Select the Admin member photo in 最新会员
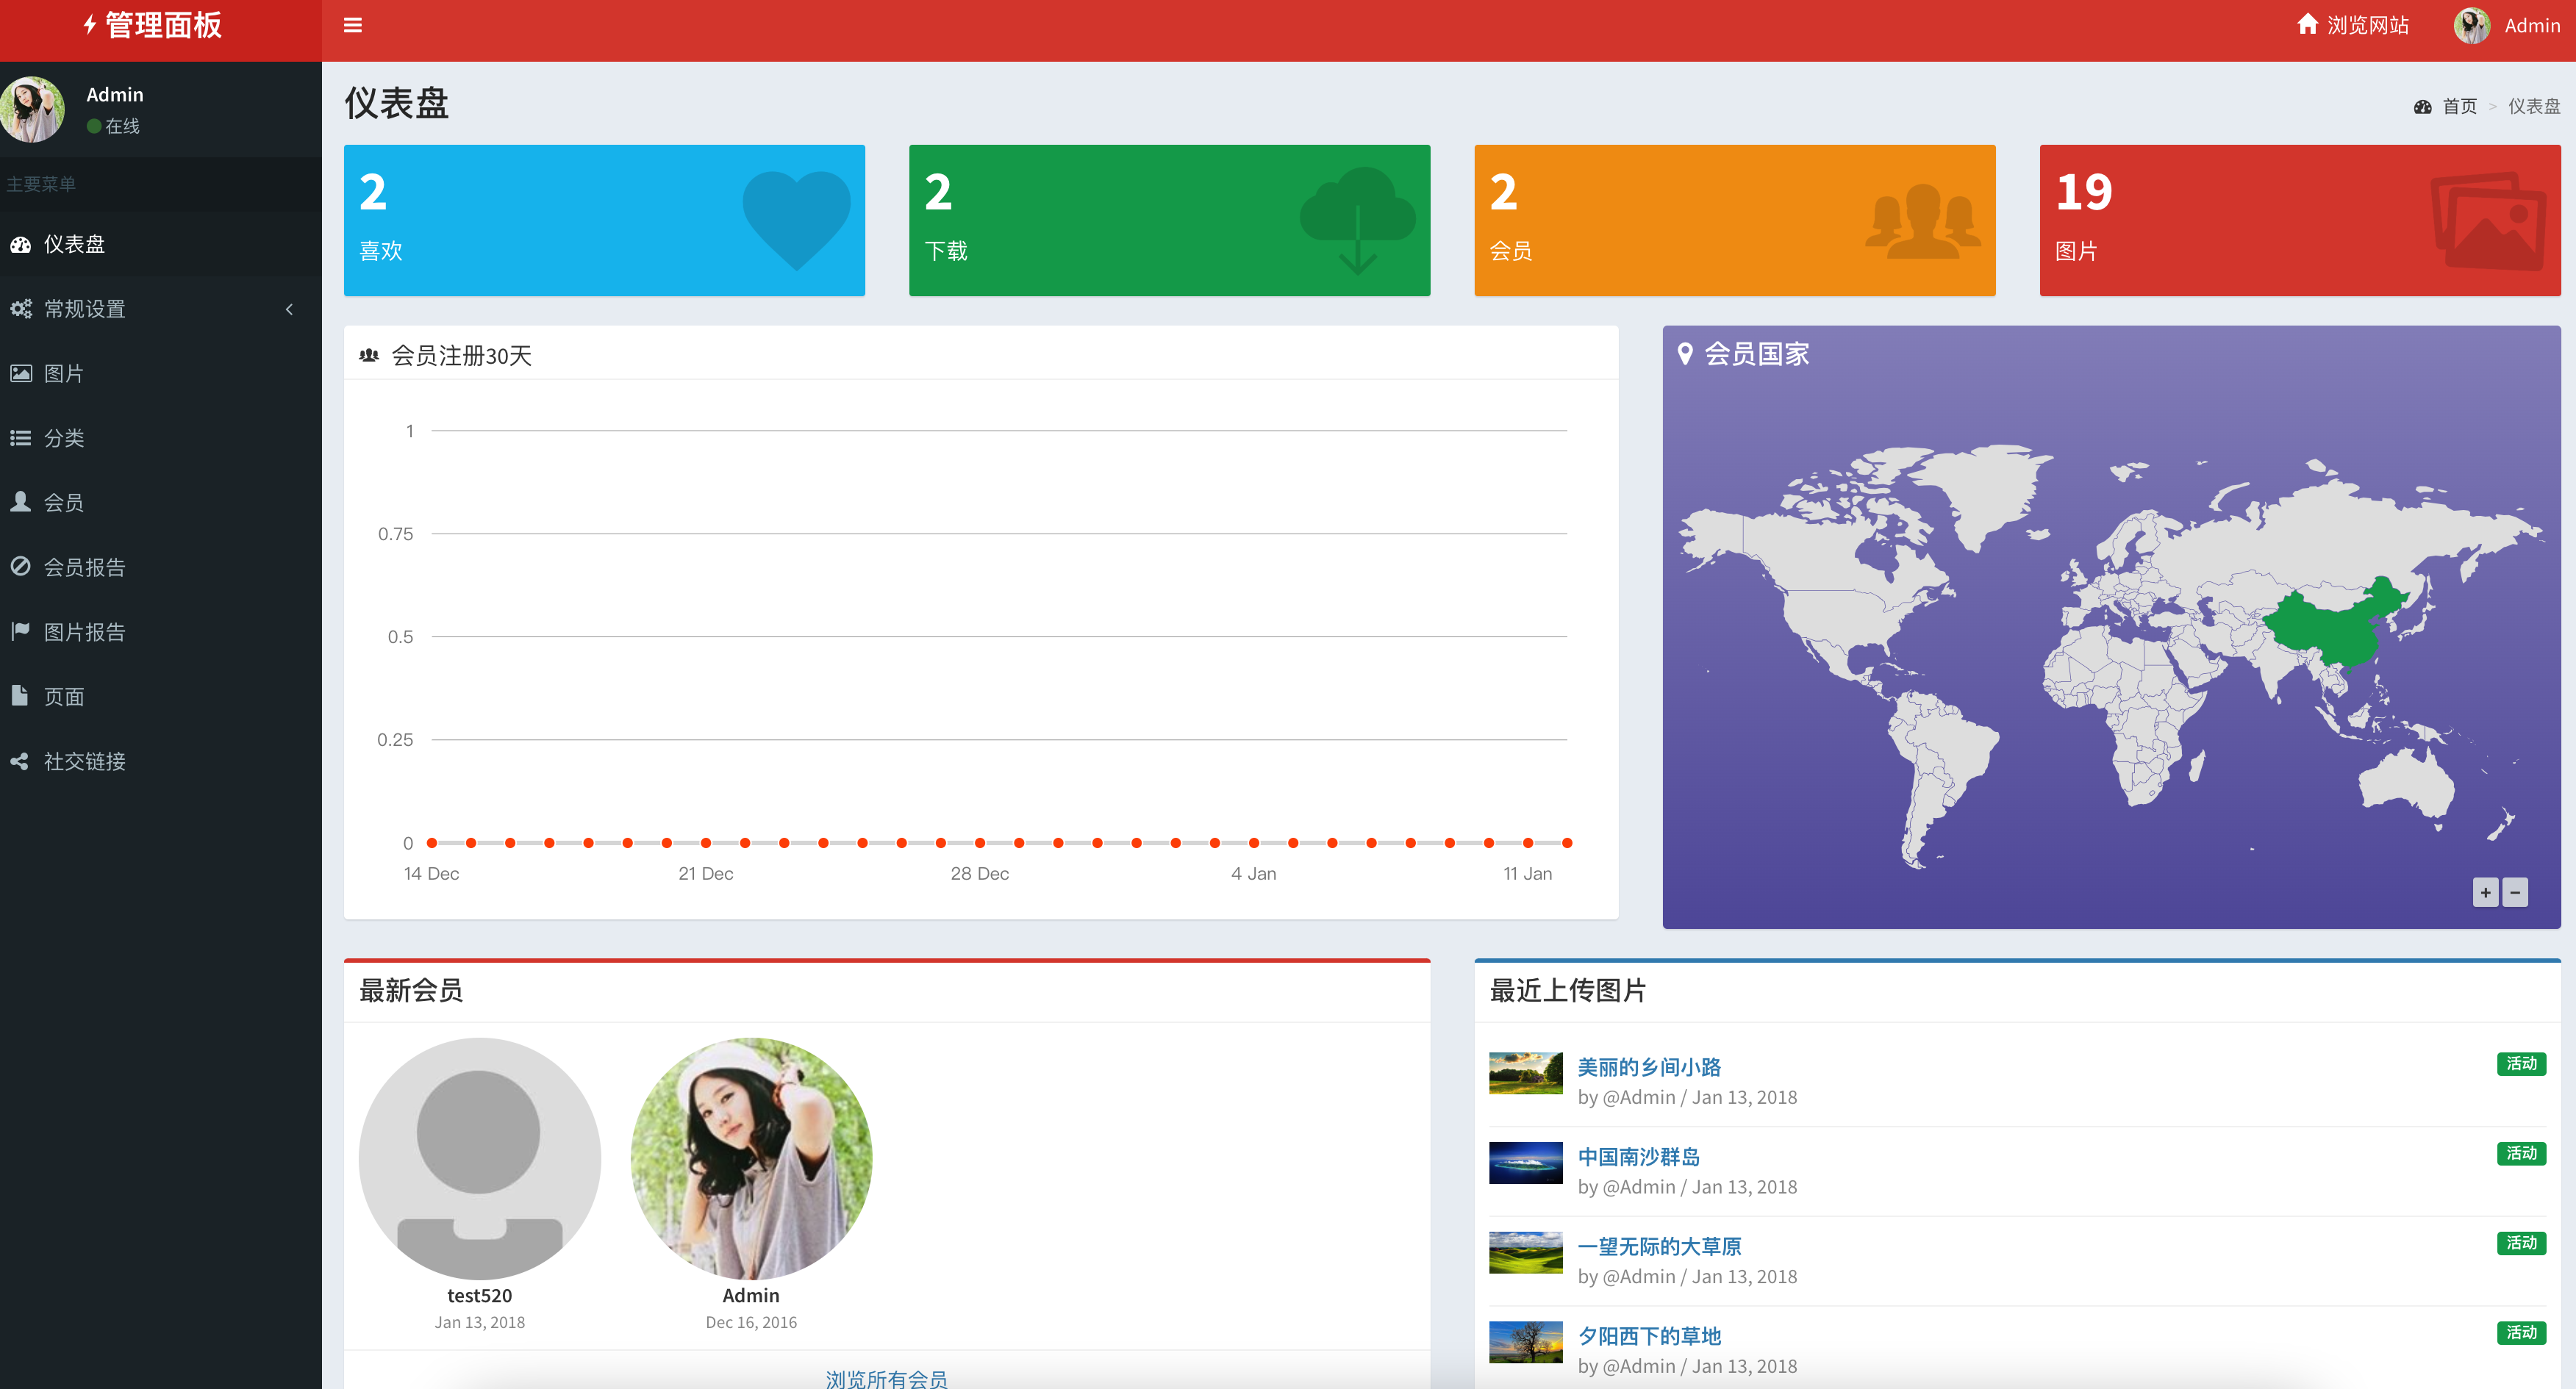Screen dimensions: 2576x1389 751,1158
